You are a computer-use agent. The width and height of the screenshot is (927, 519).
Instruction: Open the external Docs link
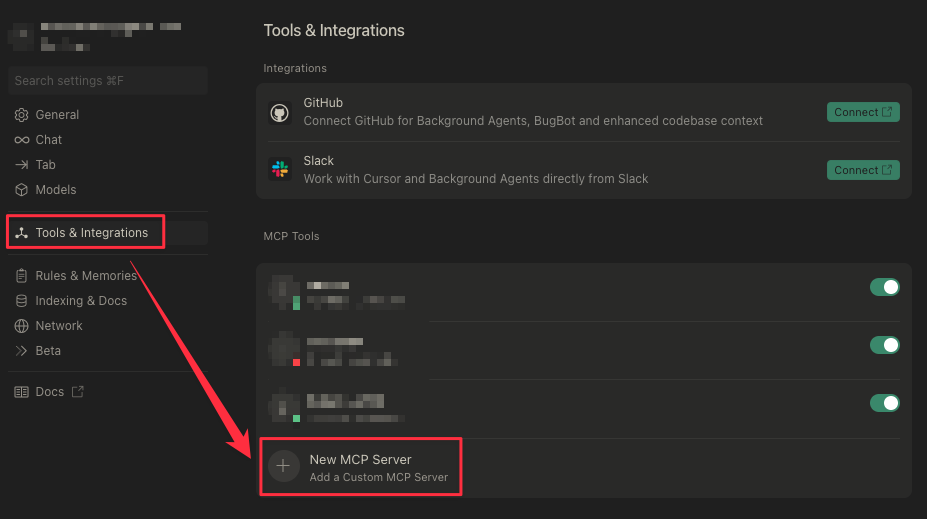click(50, 392)
